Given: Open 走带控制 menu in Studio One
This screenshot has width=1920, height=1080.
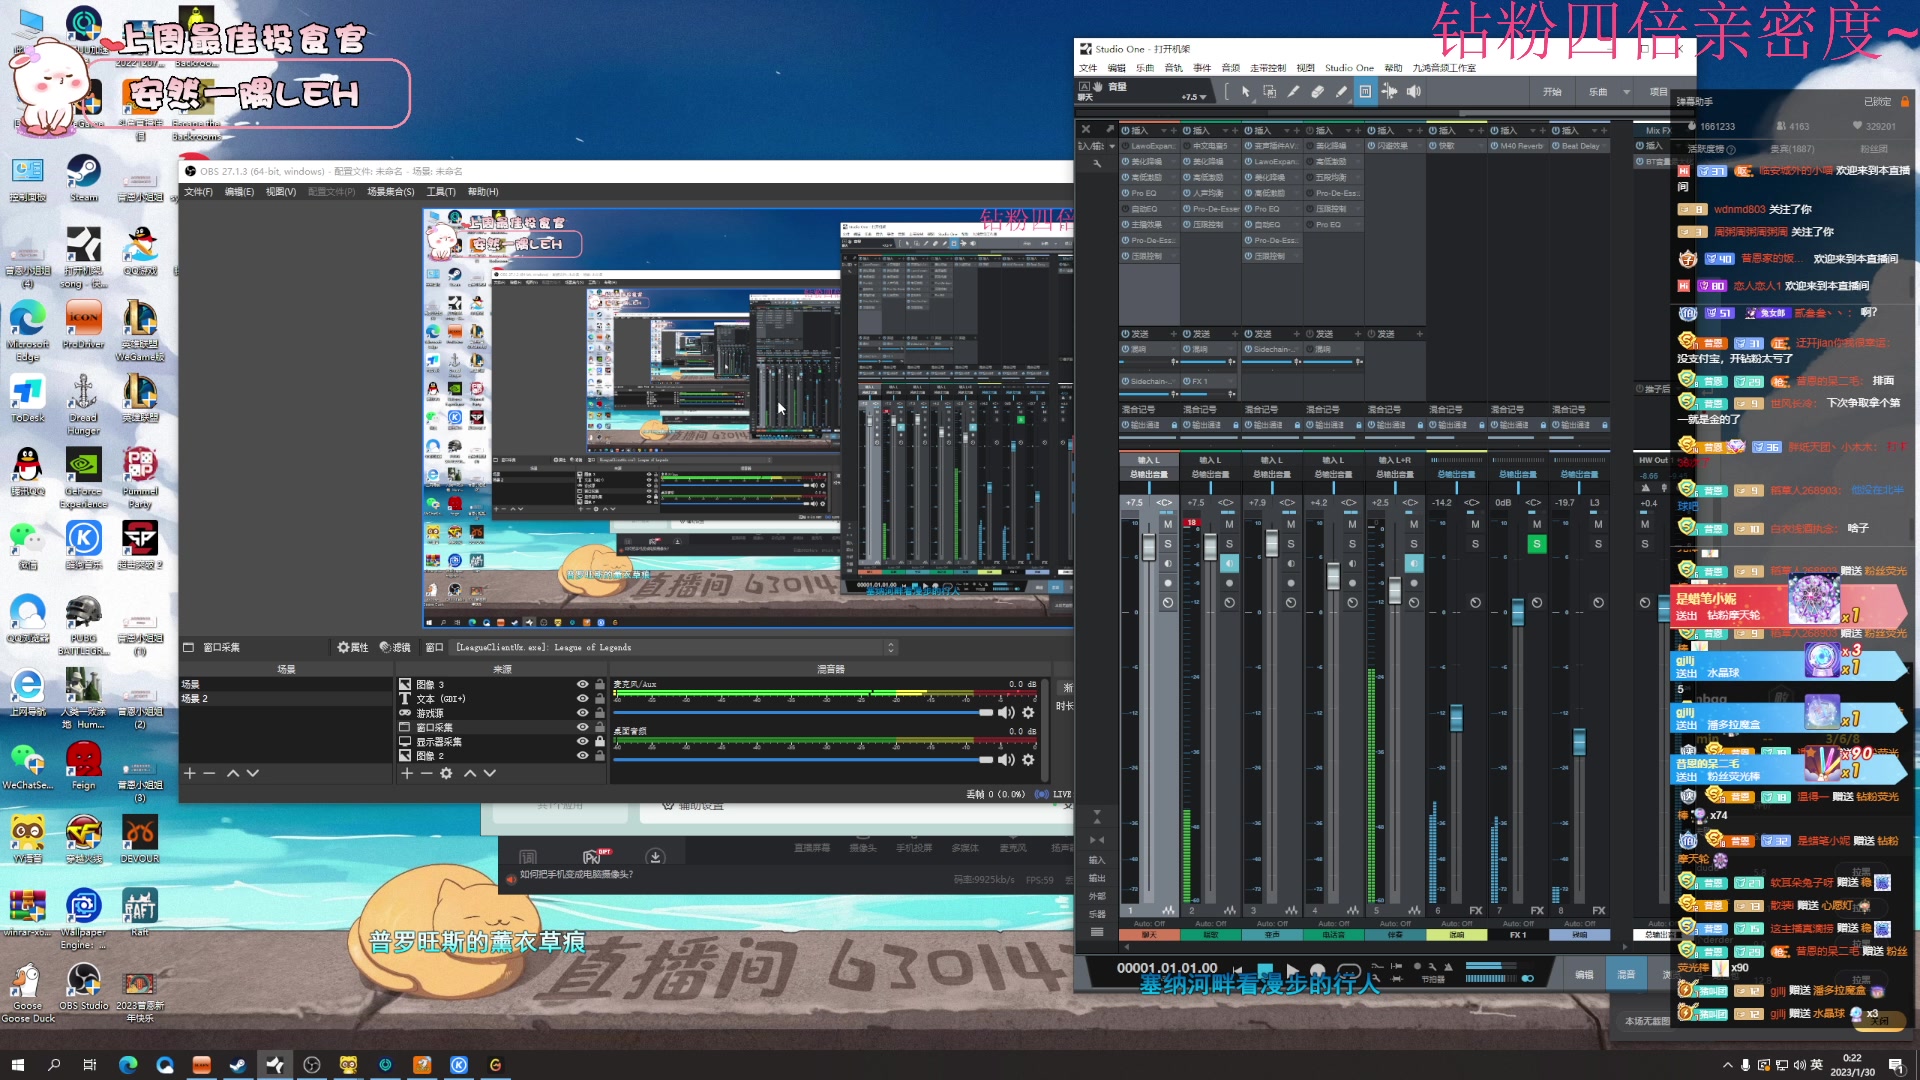Looking at the screenshot, I should coord(1267,68).
